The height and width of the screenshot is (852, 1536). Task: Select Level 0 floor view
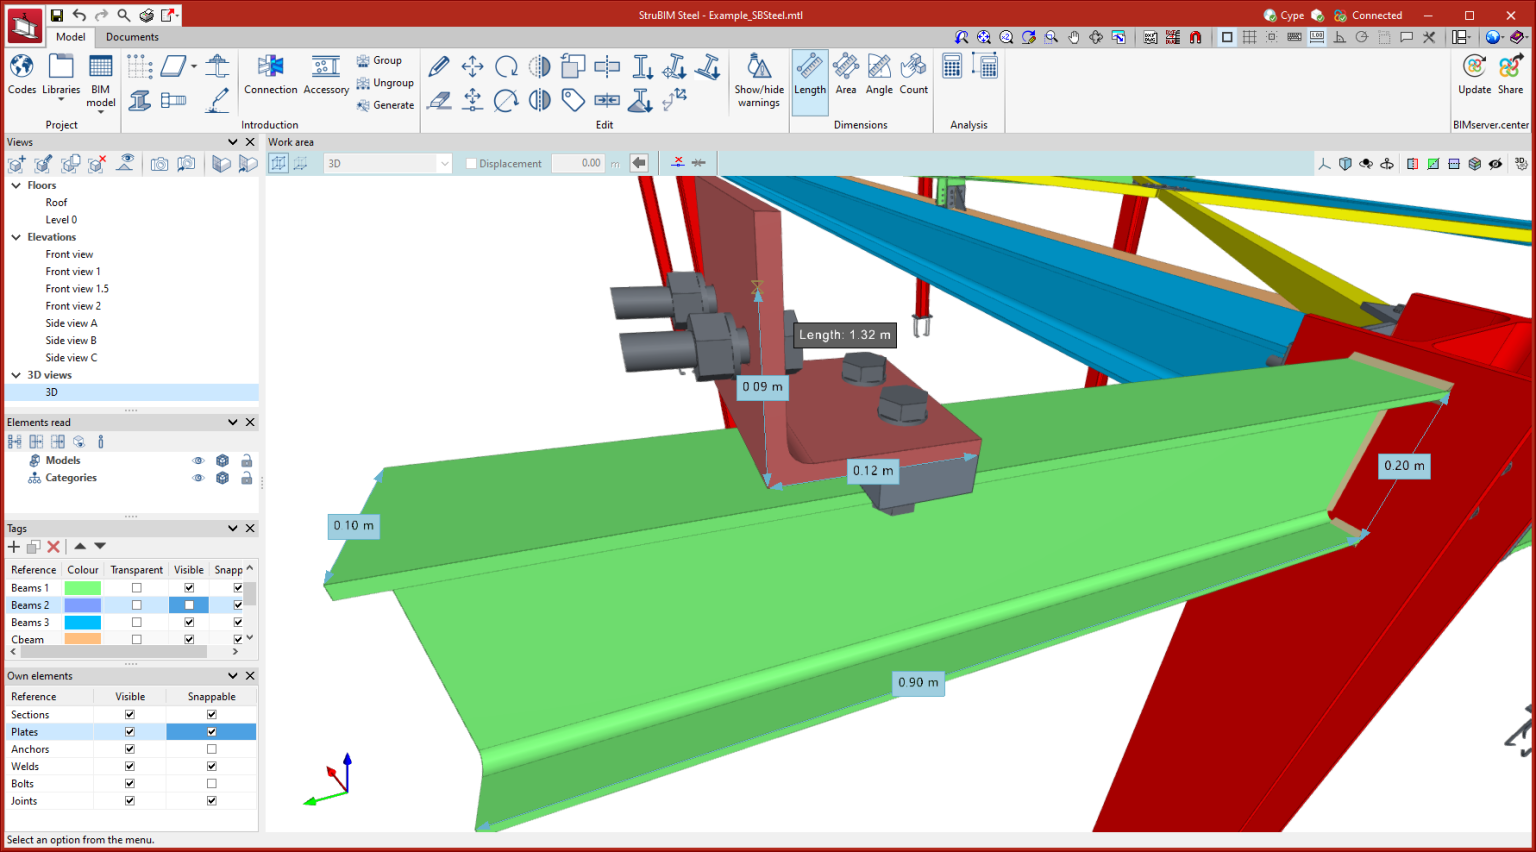coord(61,220)
